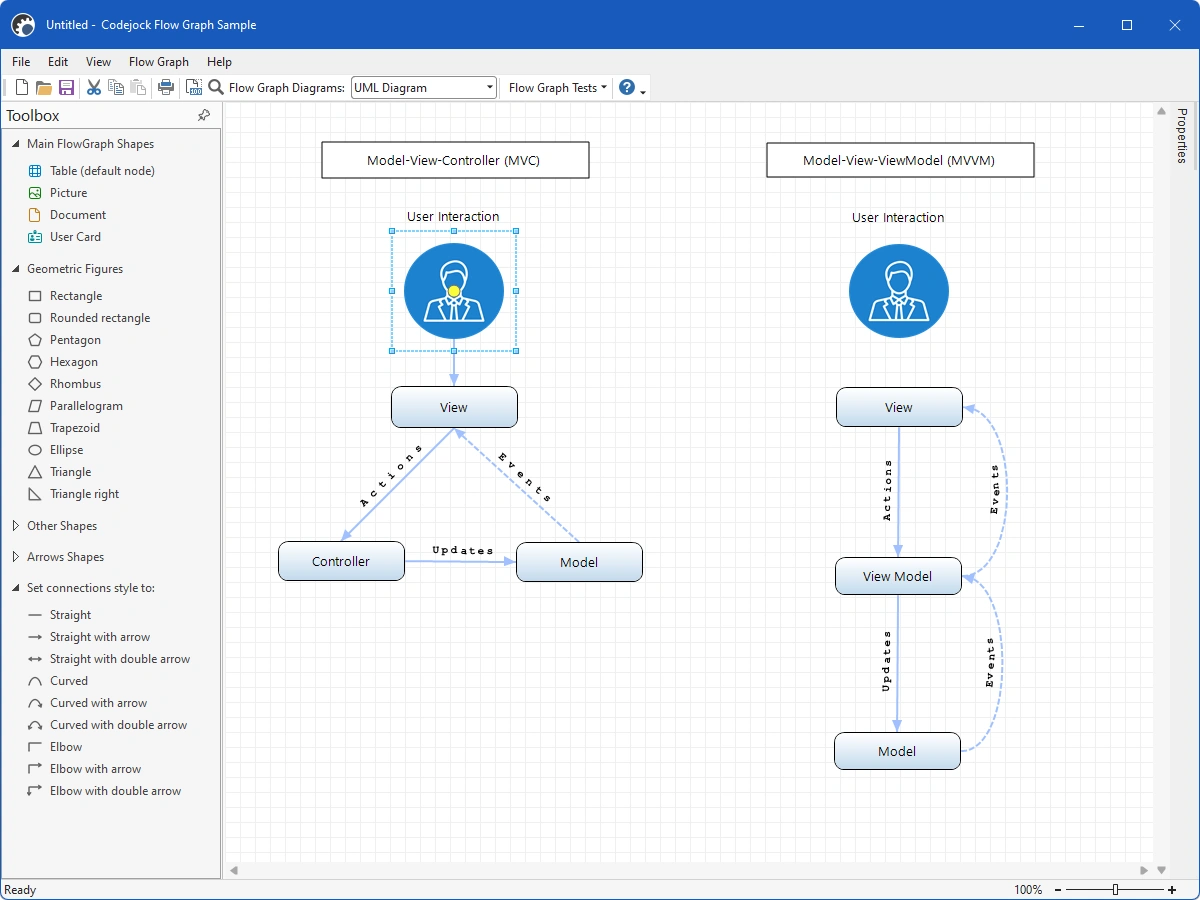Click the Open folder toolbar icon

tap(44, 87)
